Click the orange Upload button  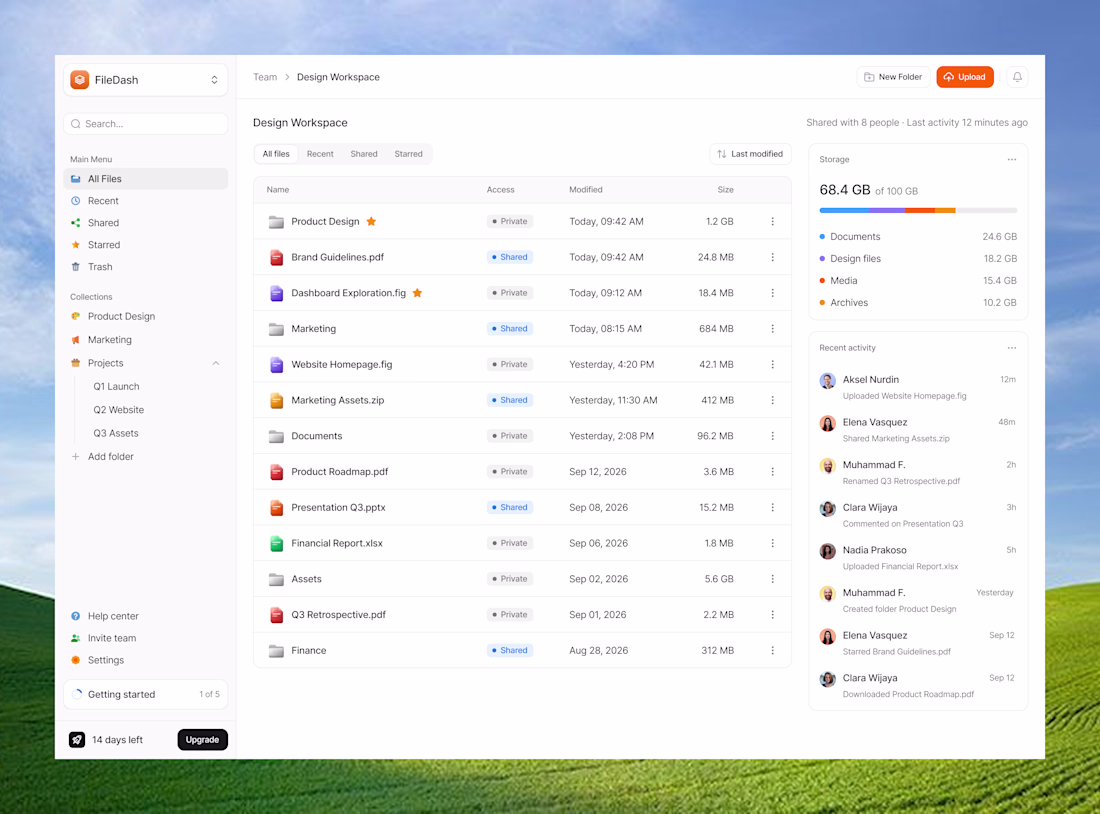pos(965,77)
